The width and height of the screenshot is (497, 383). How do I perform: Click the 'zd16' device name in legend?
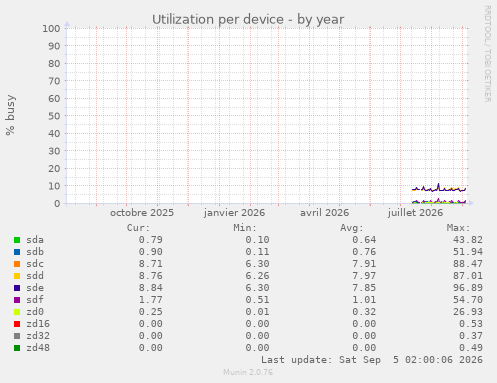(38, 324)
